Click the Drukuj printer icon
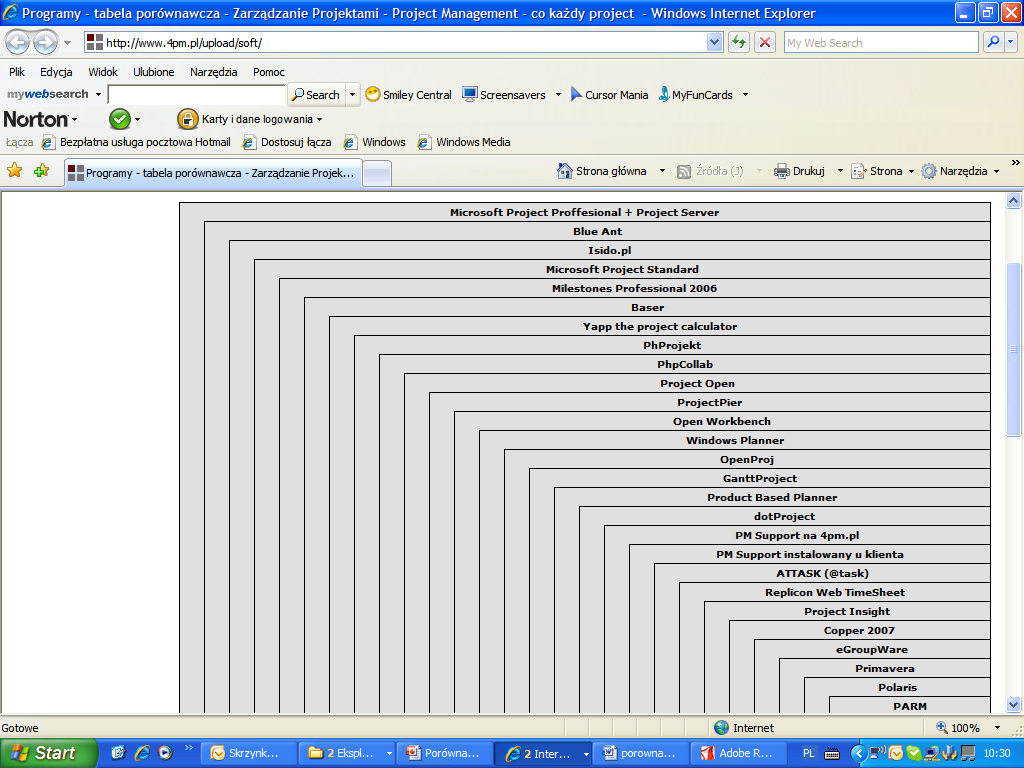Viewport: 1024px width, 768px height. click(782, 171)
